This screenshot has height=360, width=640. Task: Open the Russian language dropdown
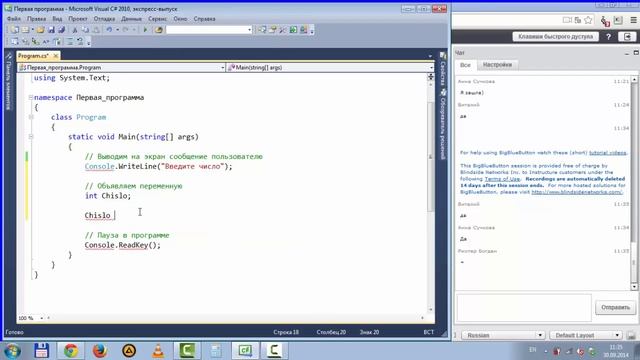(503, 335)
